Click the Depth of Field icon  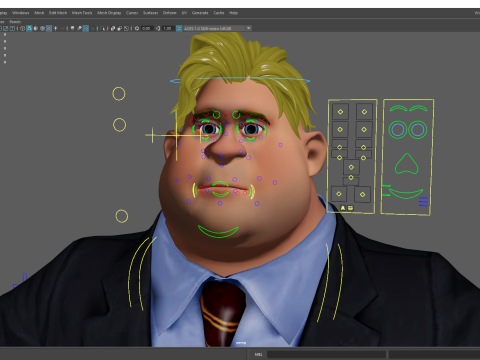coord(92,28)
